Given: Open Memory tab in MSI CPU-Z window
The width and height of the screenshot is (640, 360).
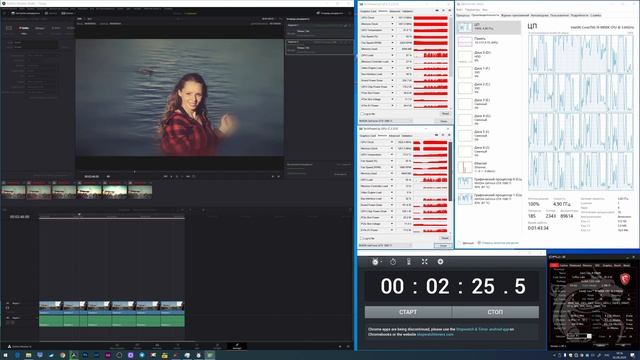Looking at the screenshot, I should click(x=587, y=265).
